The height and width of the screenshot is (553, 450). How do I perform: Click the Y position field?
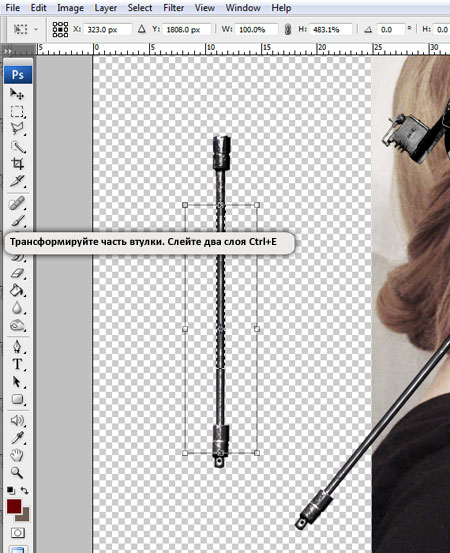(187, 30)
